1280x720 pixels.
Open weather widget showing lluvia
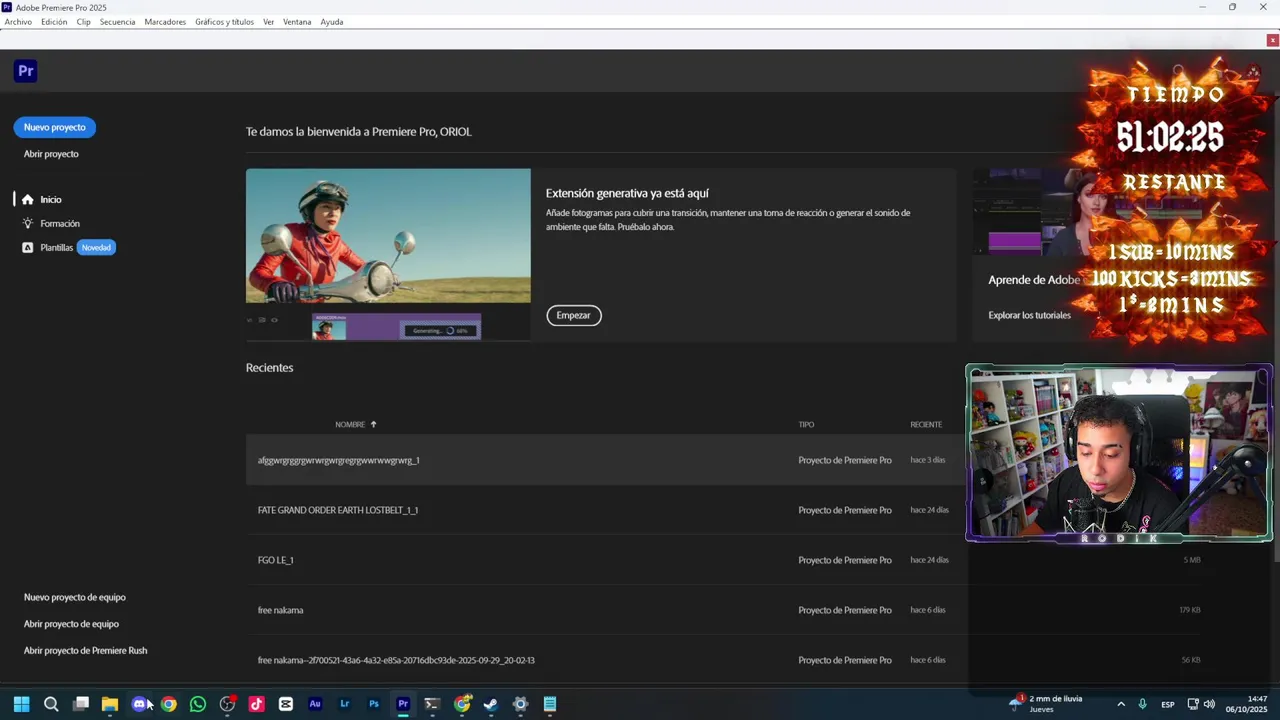[x=1046, y=704]
